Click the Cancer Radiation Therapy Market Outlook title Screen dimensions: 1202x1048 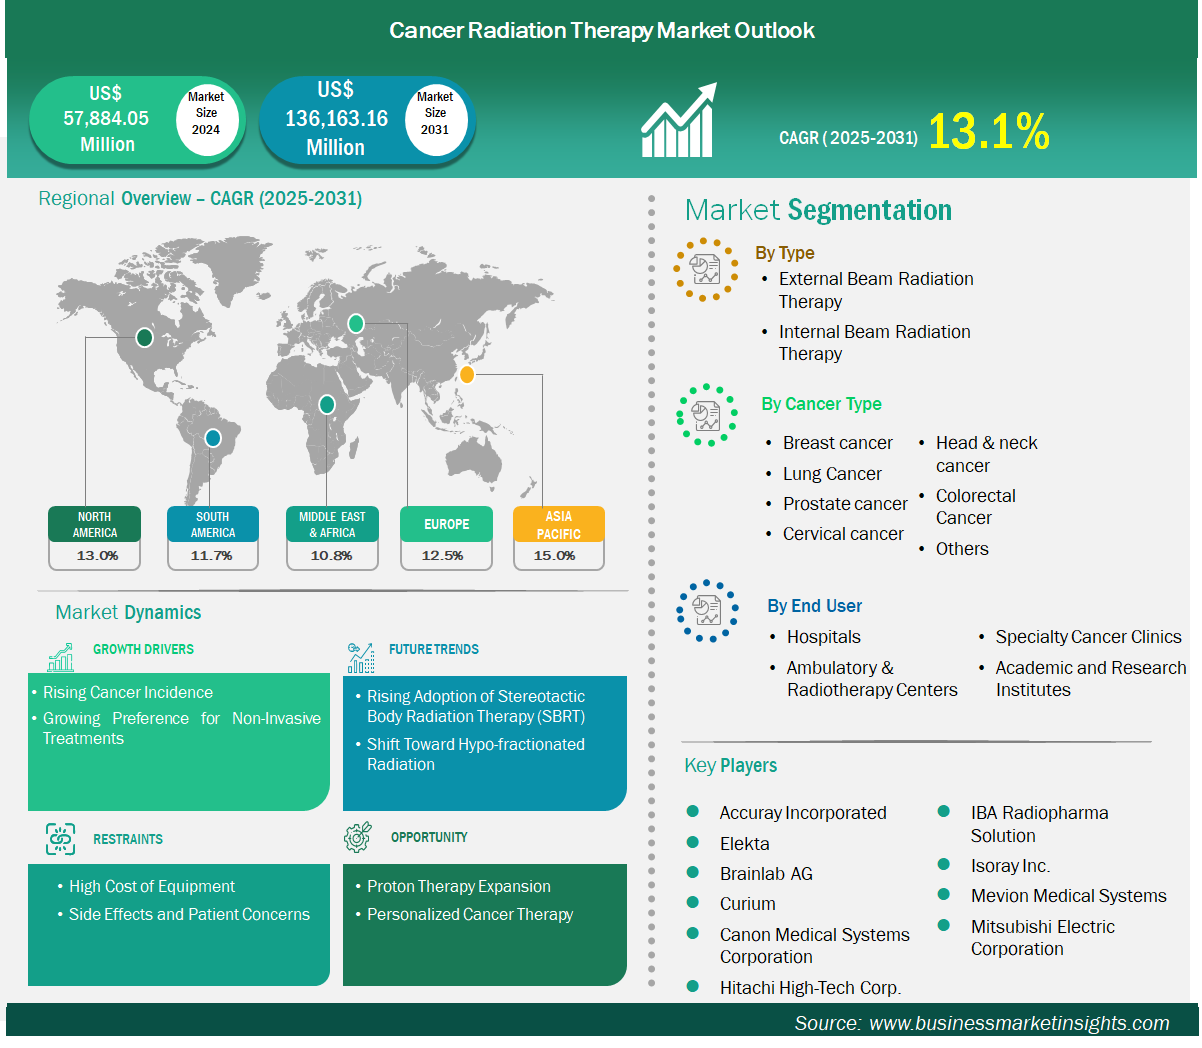602,30
